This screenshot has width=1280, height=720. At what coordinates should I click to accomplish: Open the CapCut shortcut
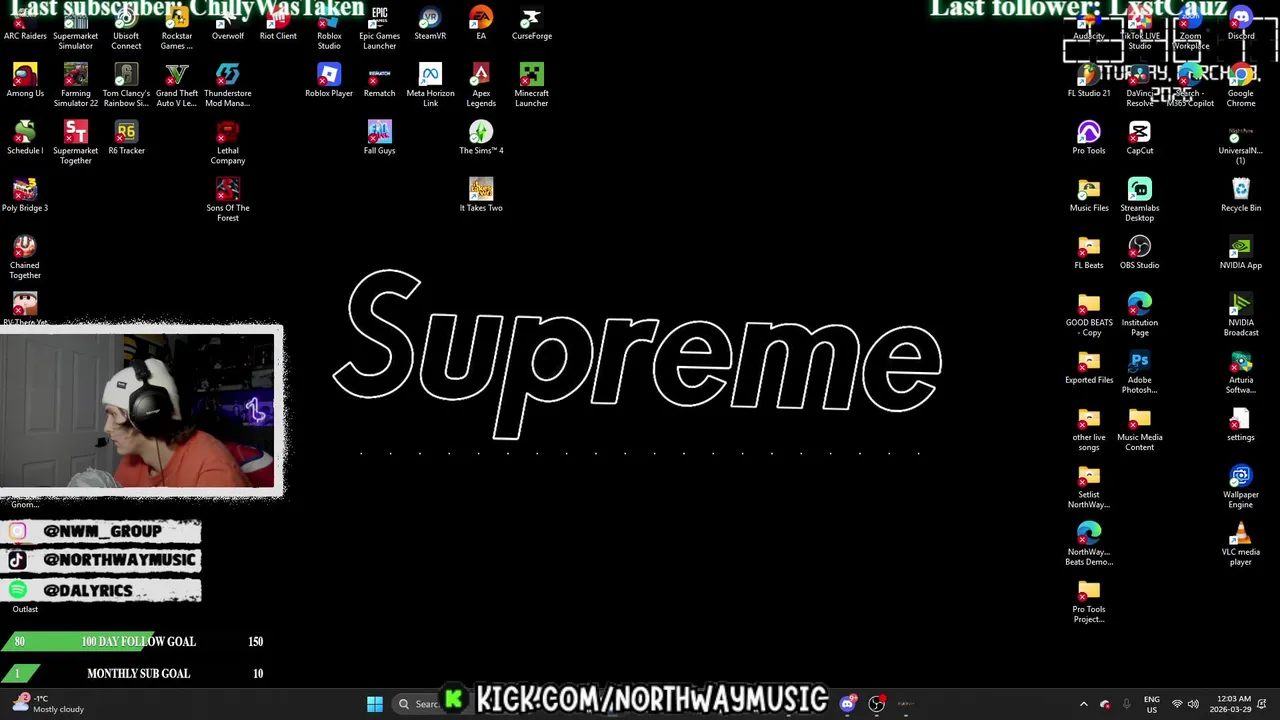1140,138
